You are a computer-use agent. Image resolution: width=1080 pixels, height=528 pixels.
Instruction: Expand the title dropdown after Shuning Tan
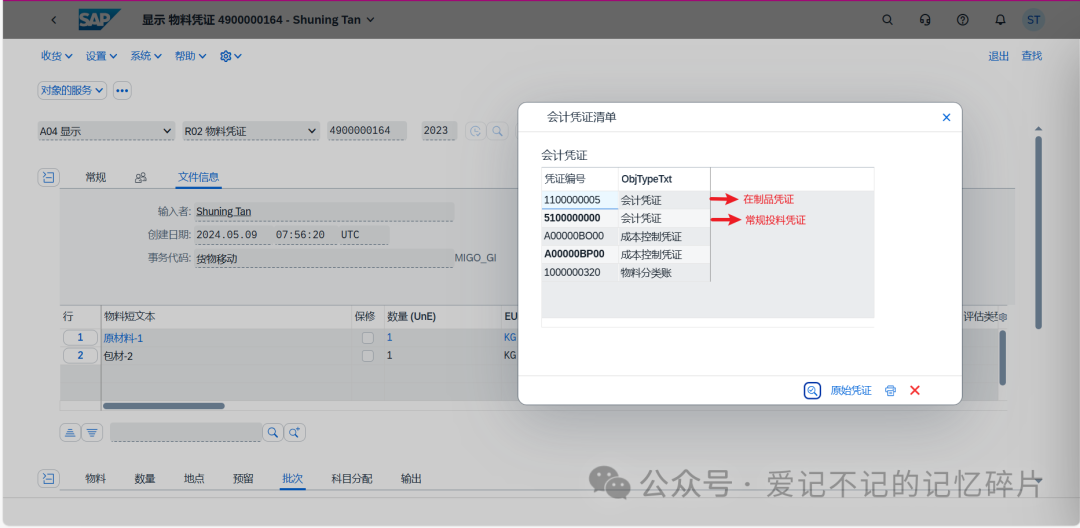(371, 20)
